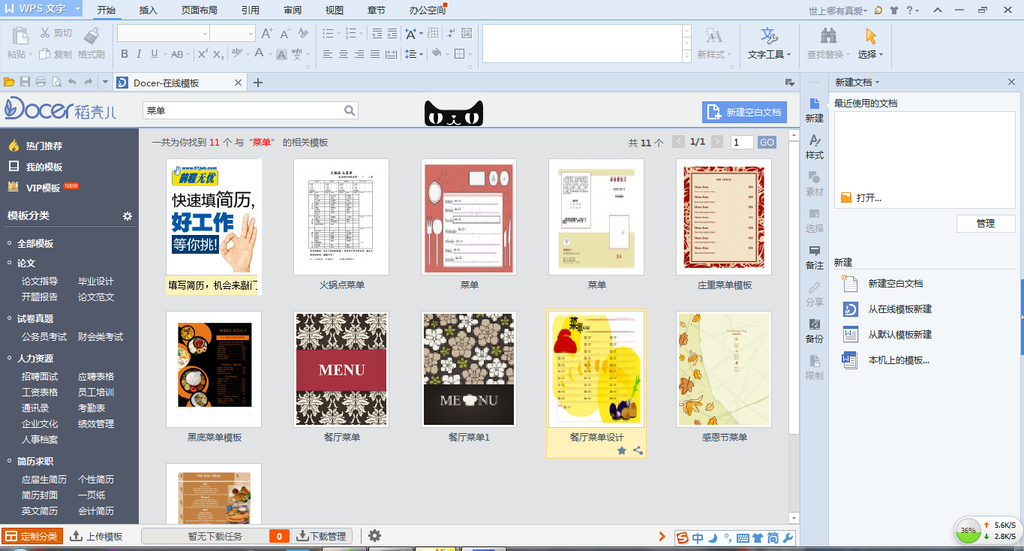The height and width of the screenshot is (551, 1024).
Task: Click the GO page jump button
Action: 767,142
